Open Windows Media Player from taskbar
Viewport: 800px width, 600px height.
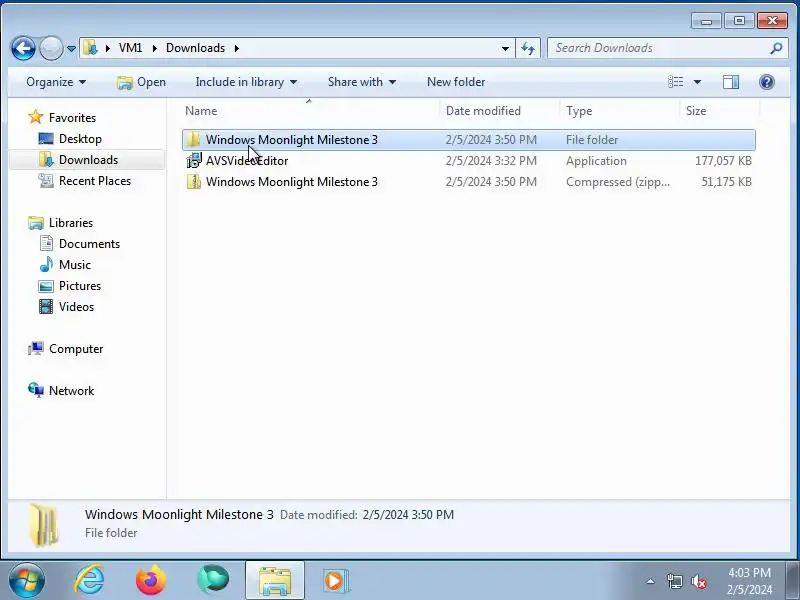click(x=335, y=581)
